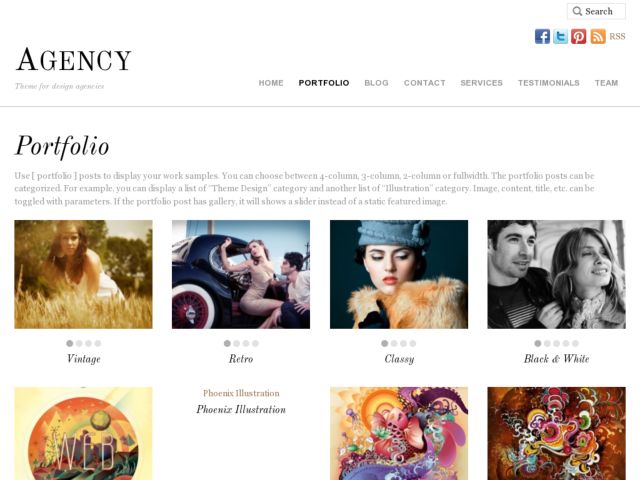
Task: Go to the Home menu item
Action: (x=271, y=83)
